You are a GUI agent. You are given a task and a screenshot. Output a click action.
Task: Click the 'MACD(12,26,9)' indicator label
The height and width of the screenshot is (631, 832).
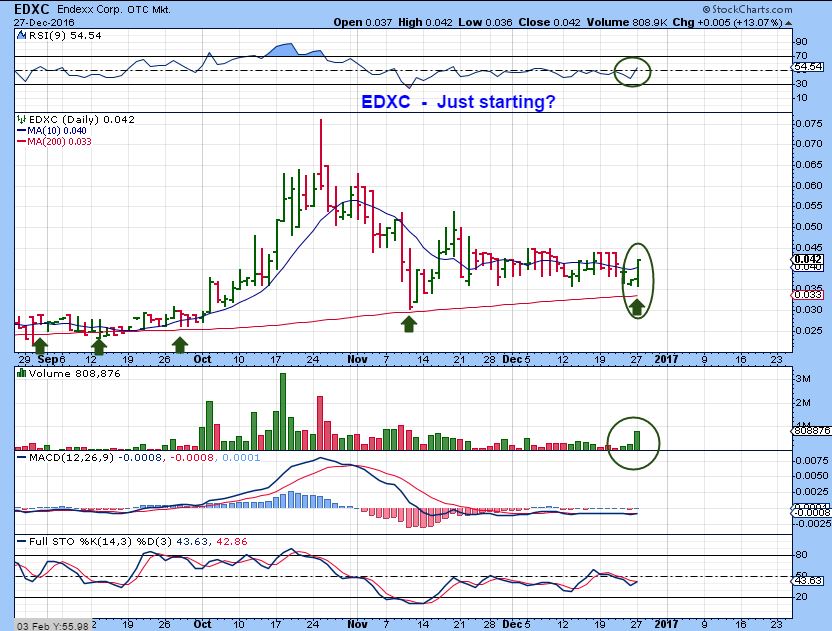tap(72, 457)
